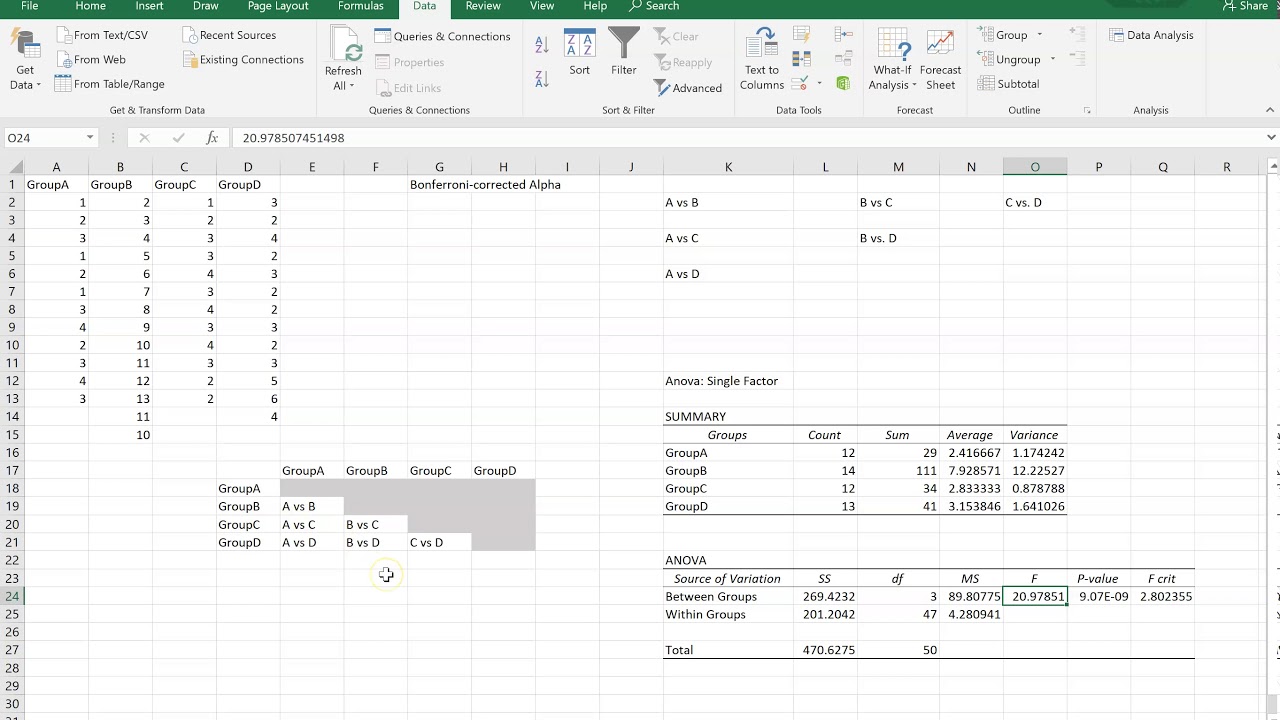Screen dimensions: 1280x720
Task: Click the Flash Fill icon
Action: point(801,36)
